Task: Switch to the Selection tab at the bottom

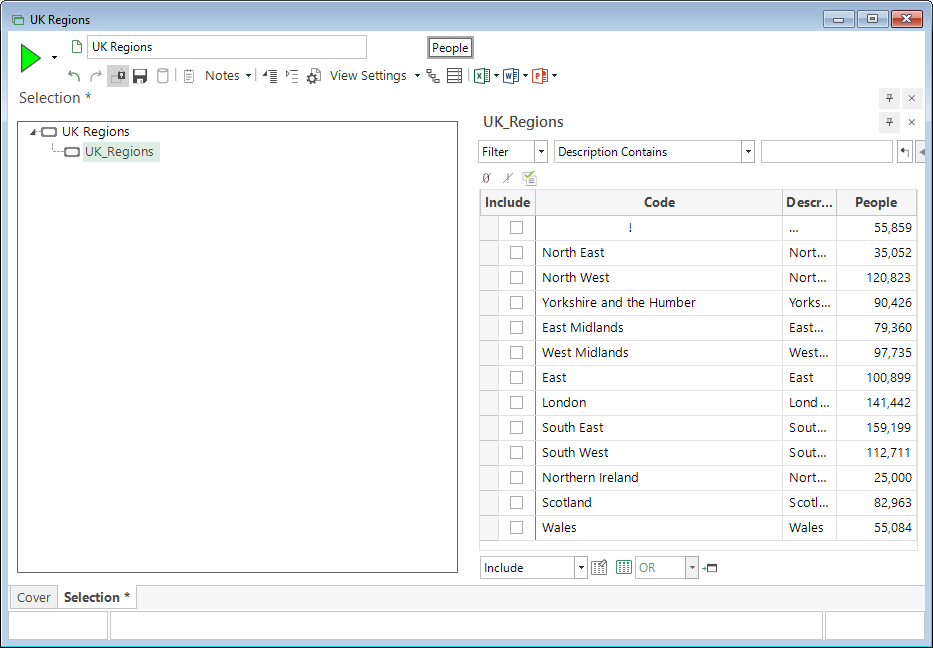Action: (x=97, y=597)
